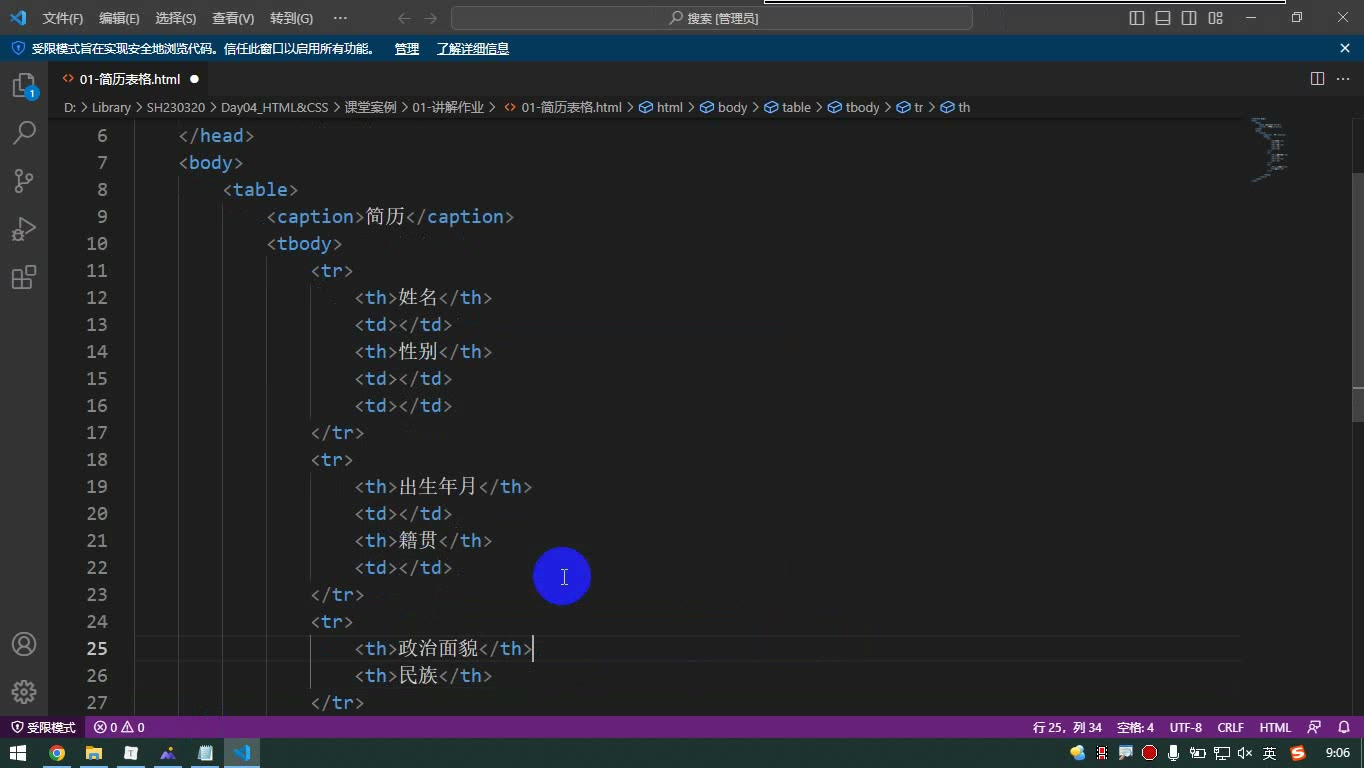Screen dimensions: 1364x768
Task: Open the 文件(F) menu
Action: tap(62, 18)
